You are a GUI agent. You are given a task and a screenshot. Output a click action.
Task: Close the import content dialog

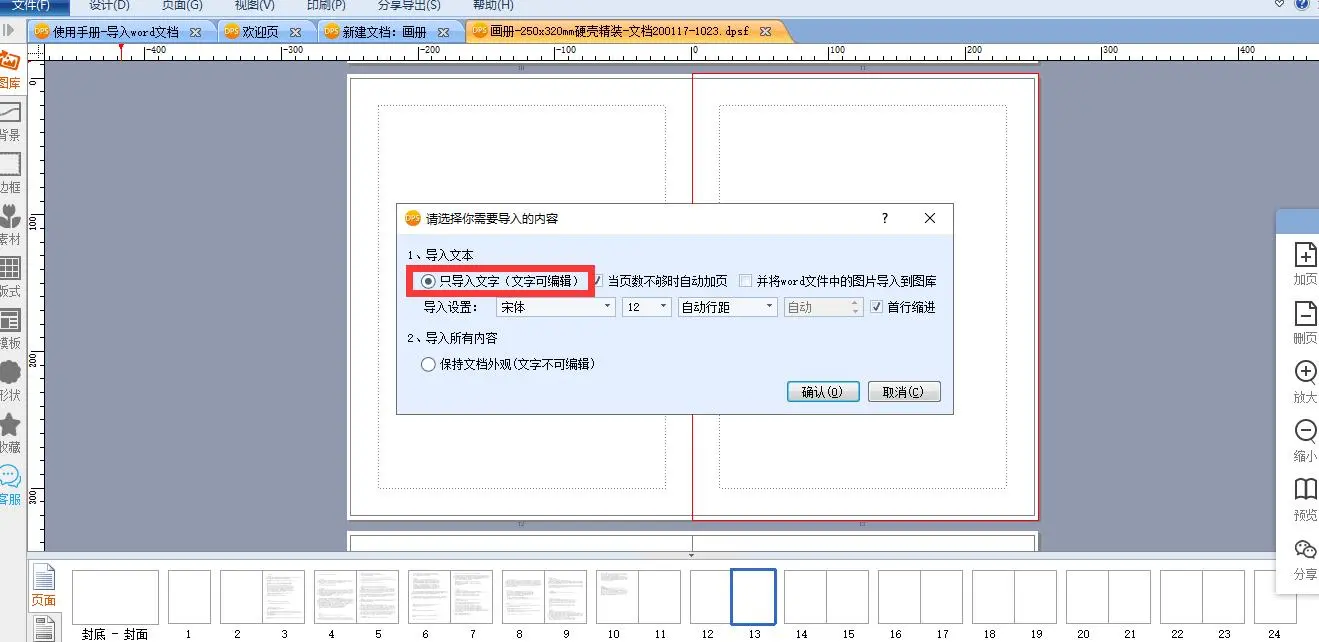(930, 218)
